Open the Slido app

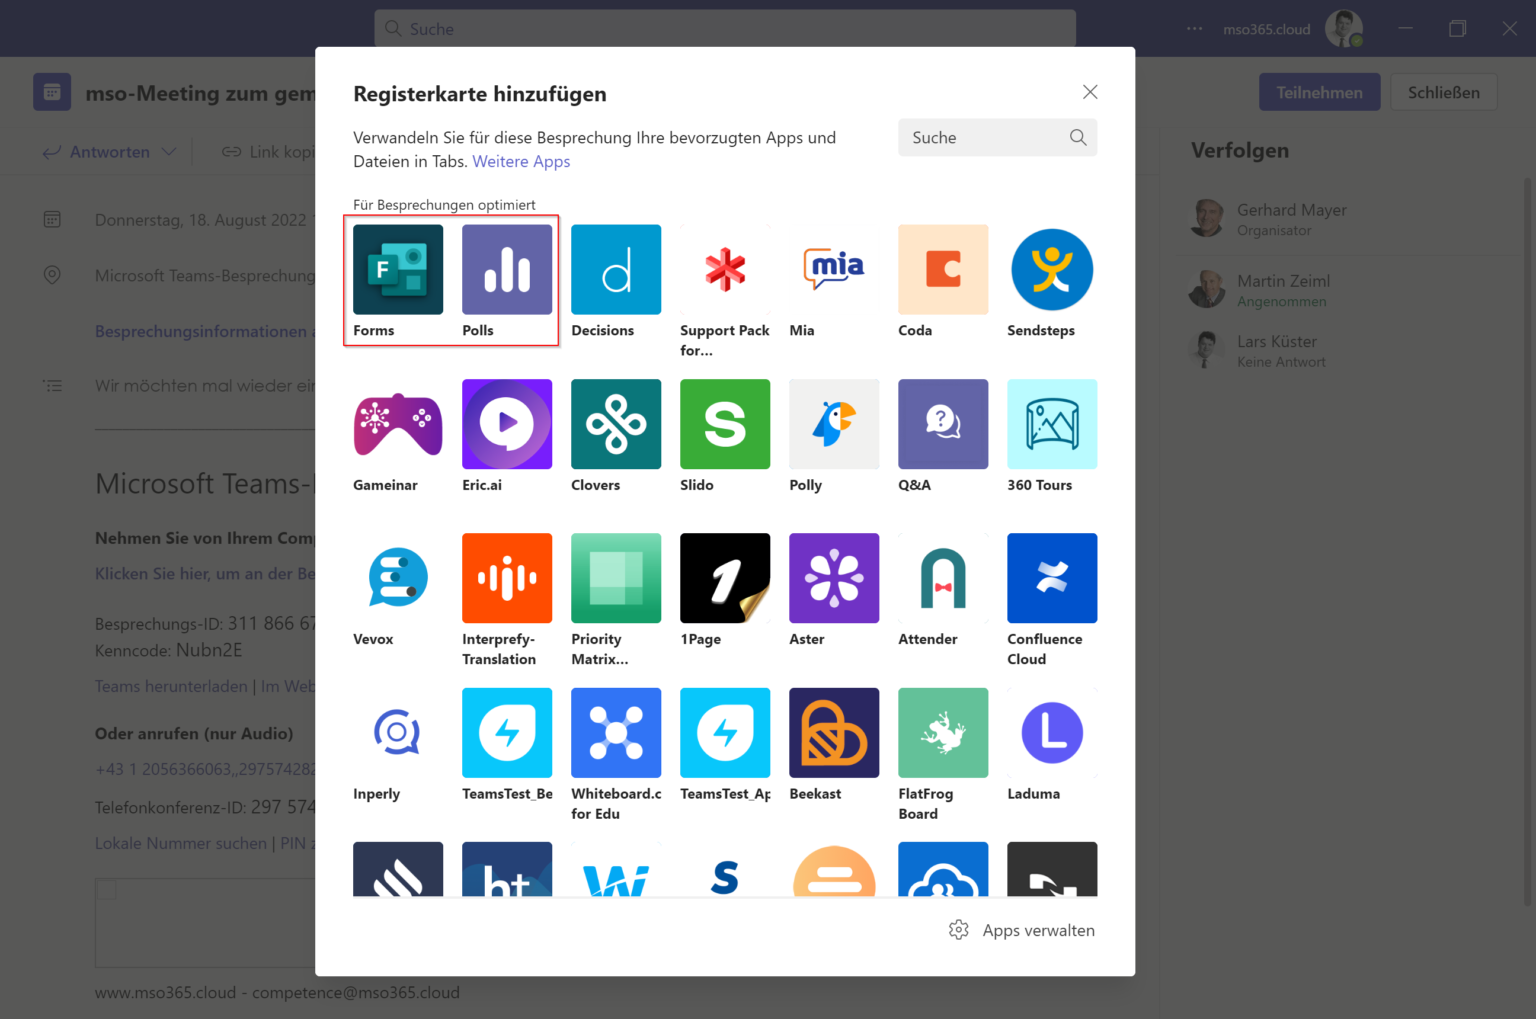tap(724, 424)
